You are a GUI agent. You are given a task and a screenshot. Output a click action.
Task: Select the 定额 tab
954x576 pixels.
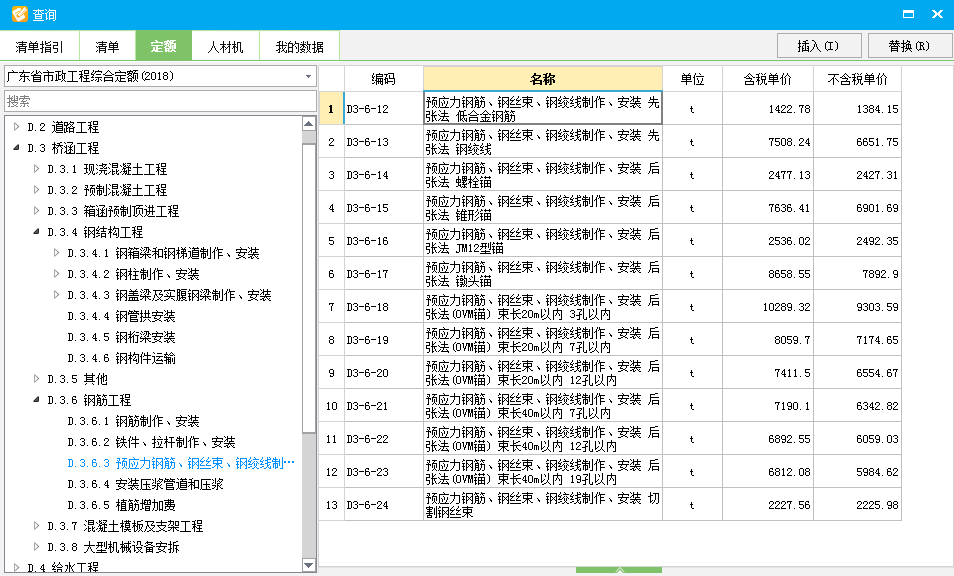coord(163,46)
